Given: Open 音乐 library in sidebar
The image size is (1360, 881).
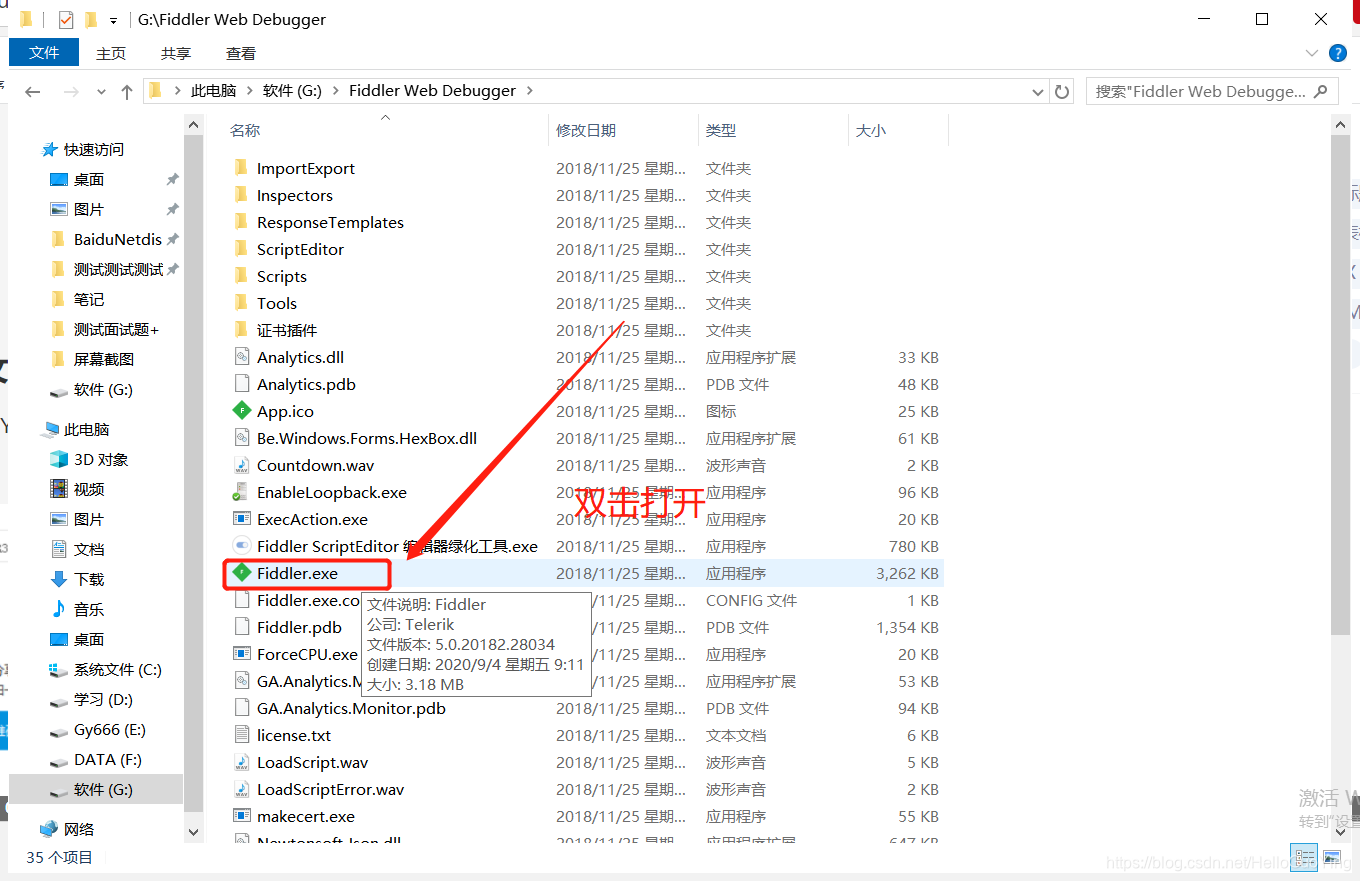Looking at the screenshot, I should pos(89,609).
